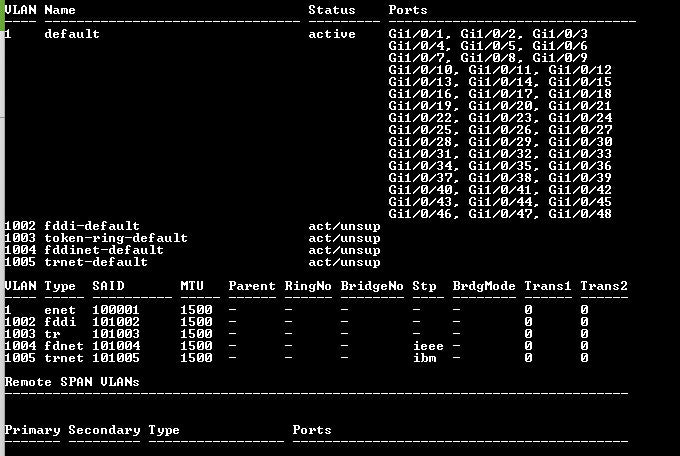Click the 'default' VLAN name
Screen dimensions: 680x456
[x=72, y=34]
